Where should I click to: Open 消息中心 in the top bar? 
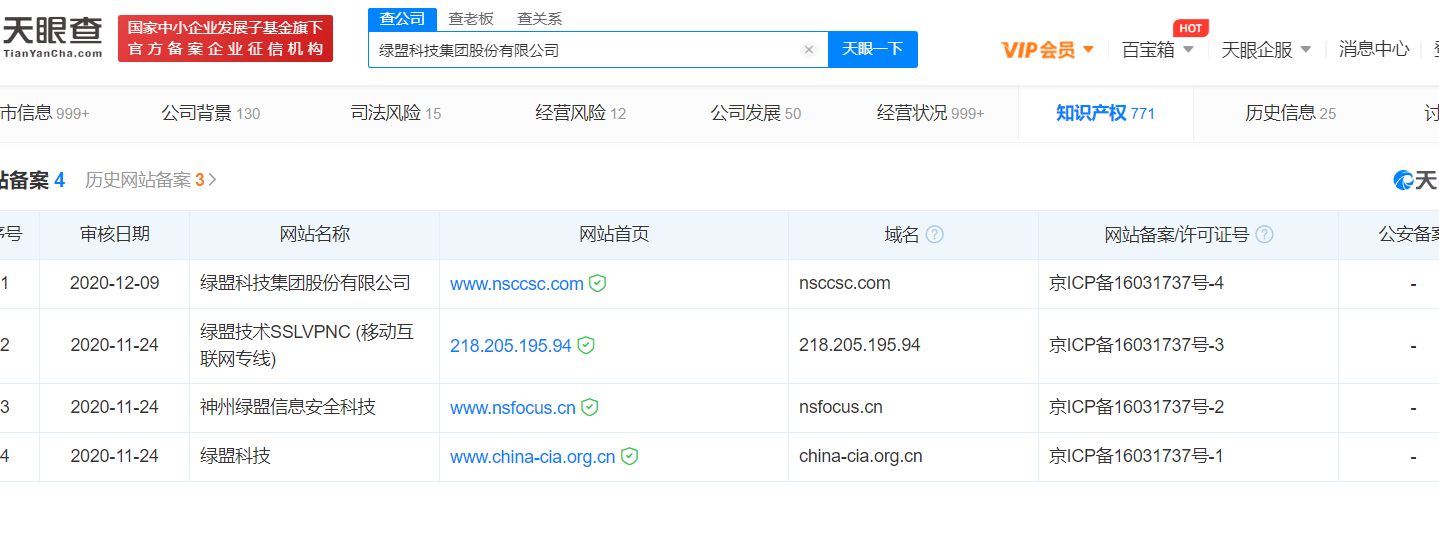(x=1374, y=49)
